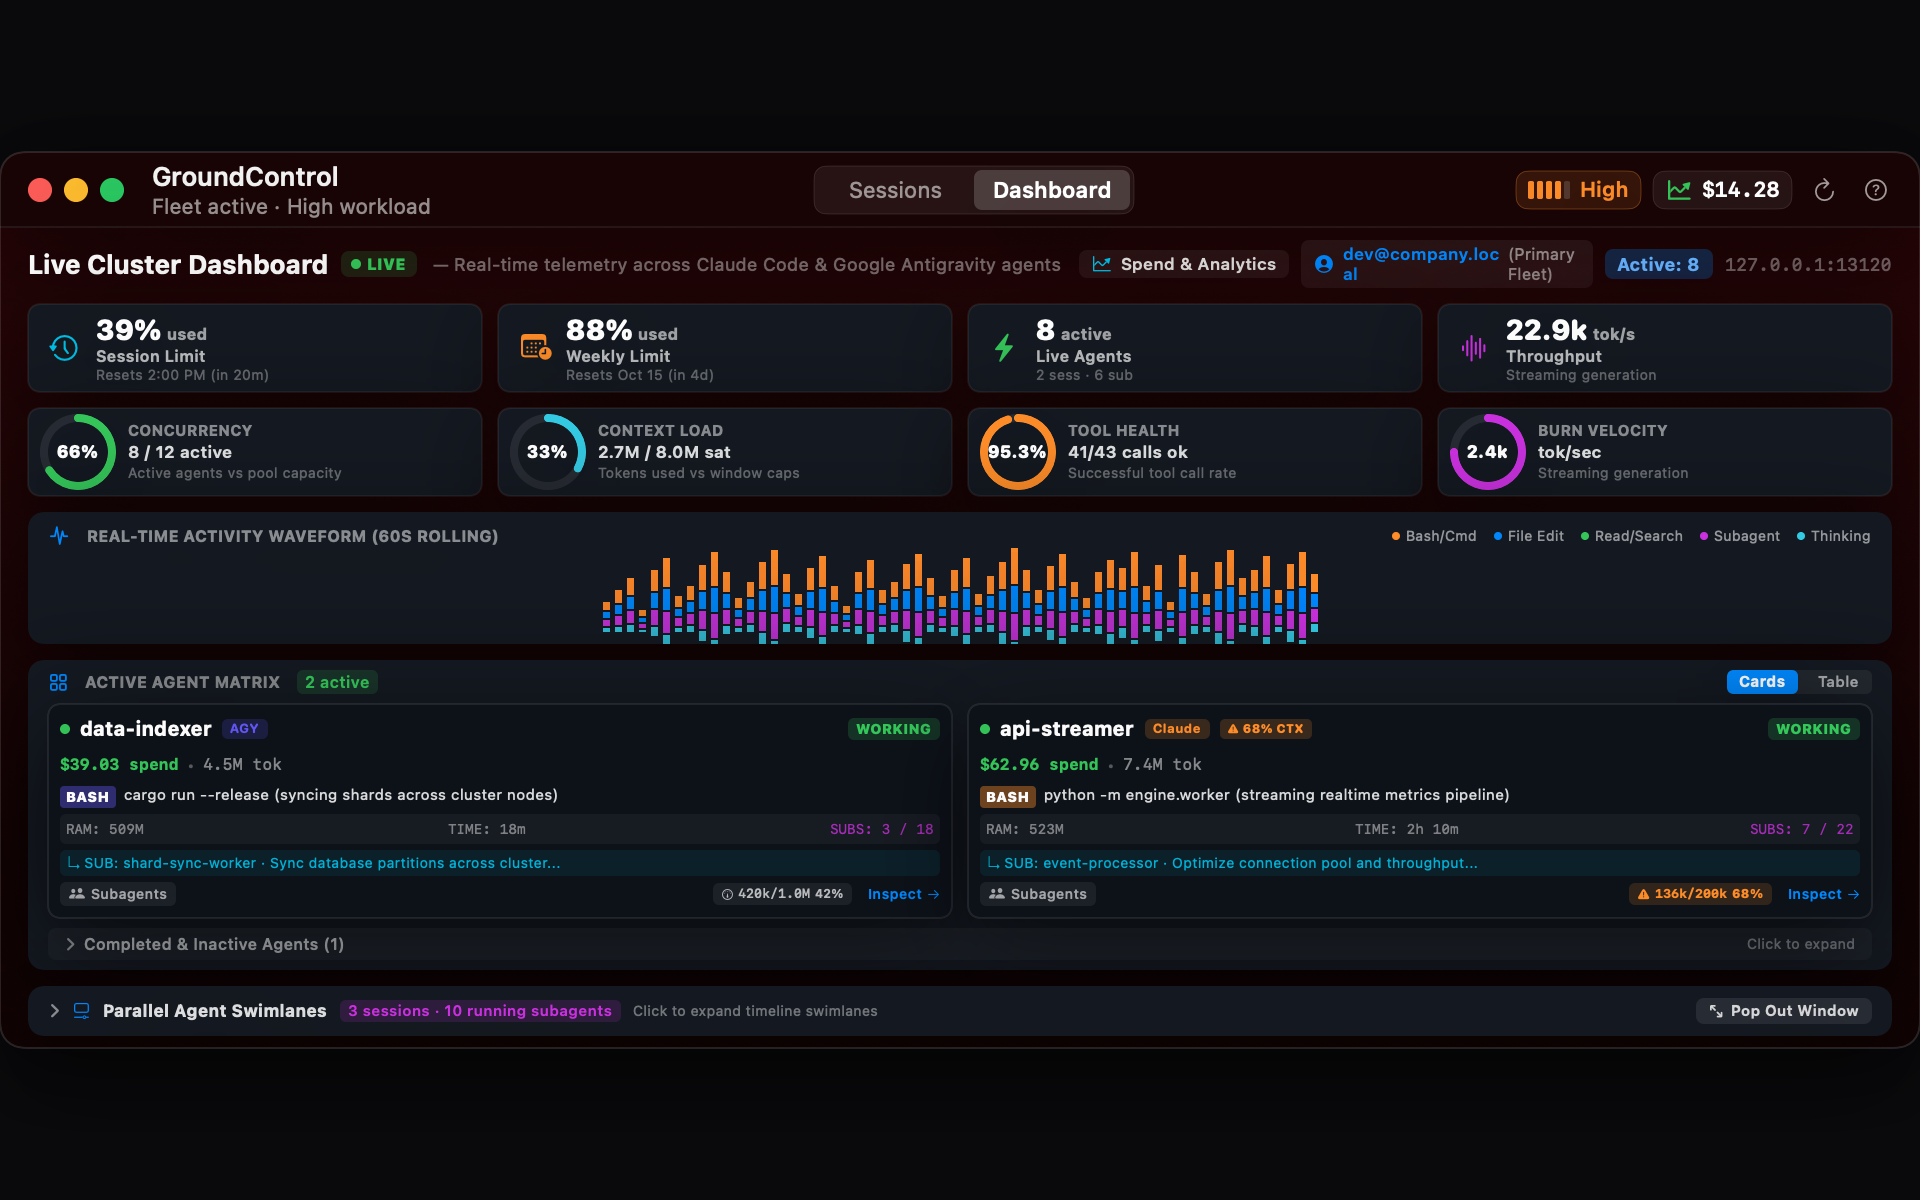The height and width of the screenshot is (1200, 1920).
Task: Click the High workload bars indicator
Action: point(1578,190)
